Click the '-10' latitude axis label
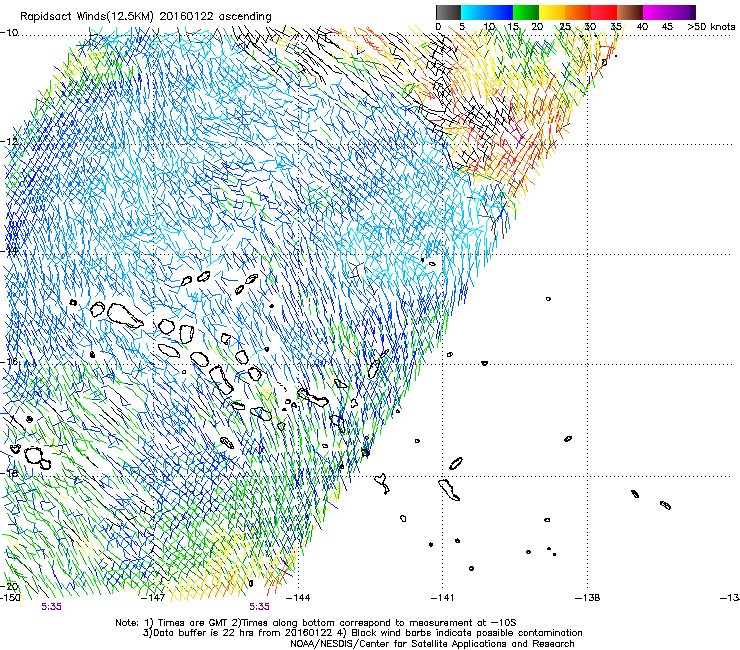Image resolution: width=740 pixels, height=650 pixels. 9,33
